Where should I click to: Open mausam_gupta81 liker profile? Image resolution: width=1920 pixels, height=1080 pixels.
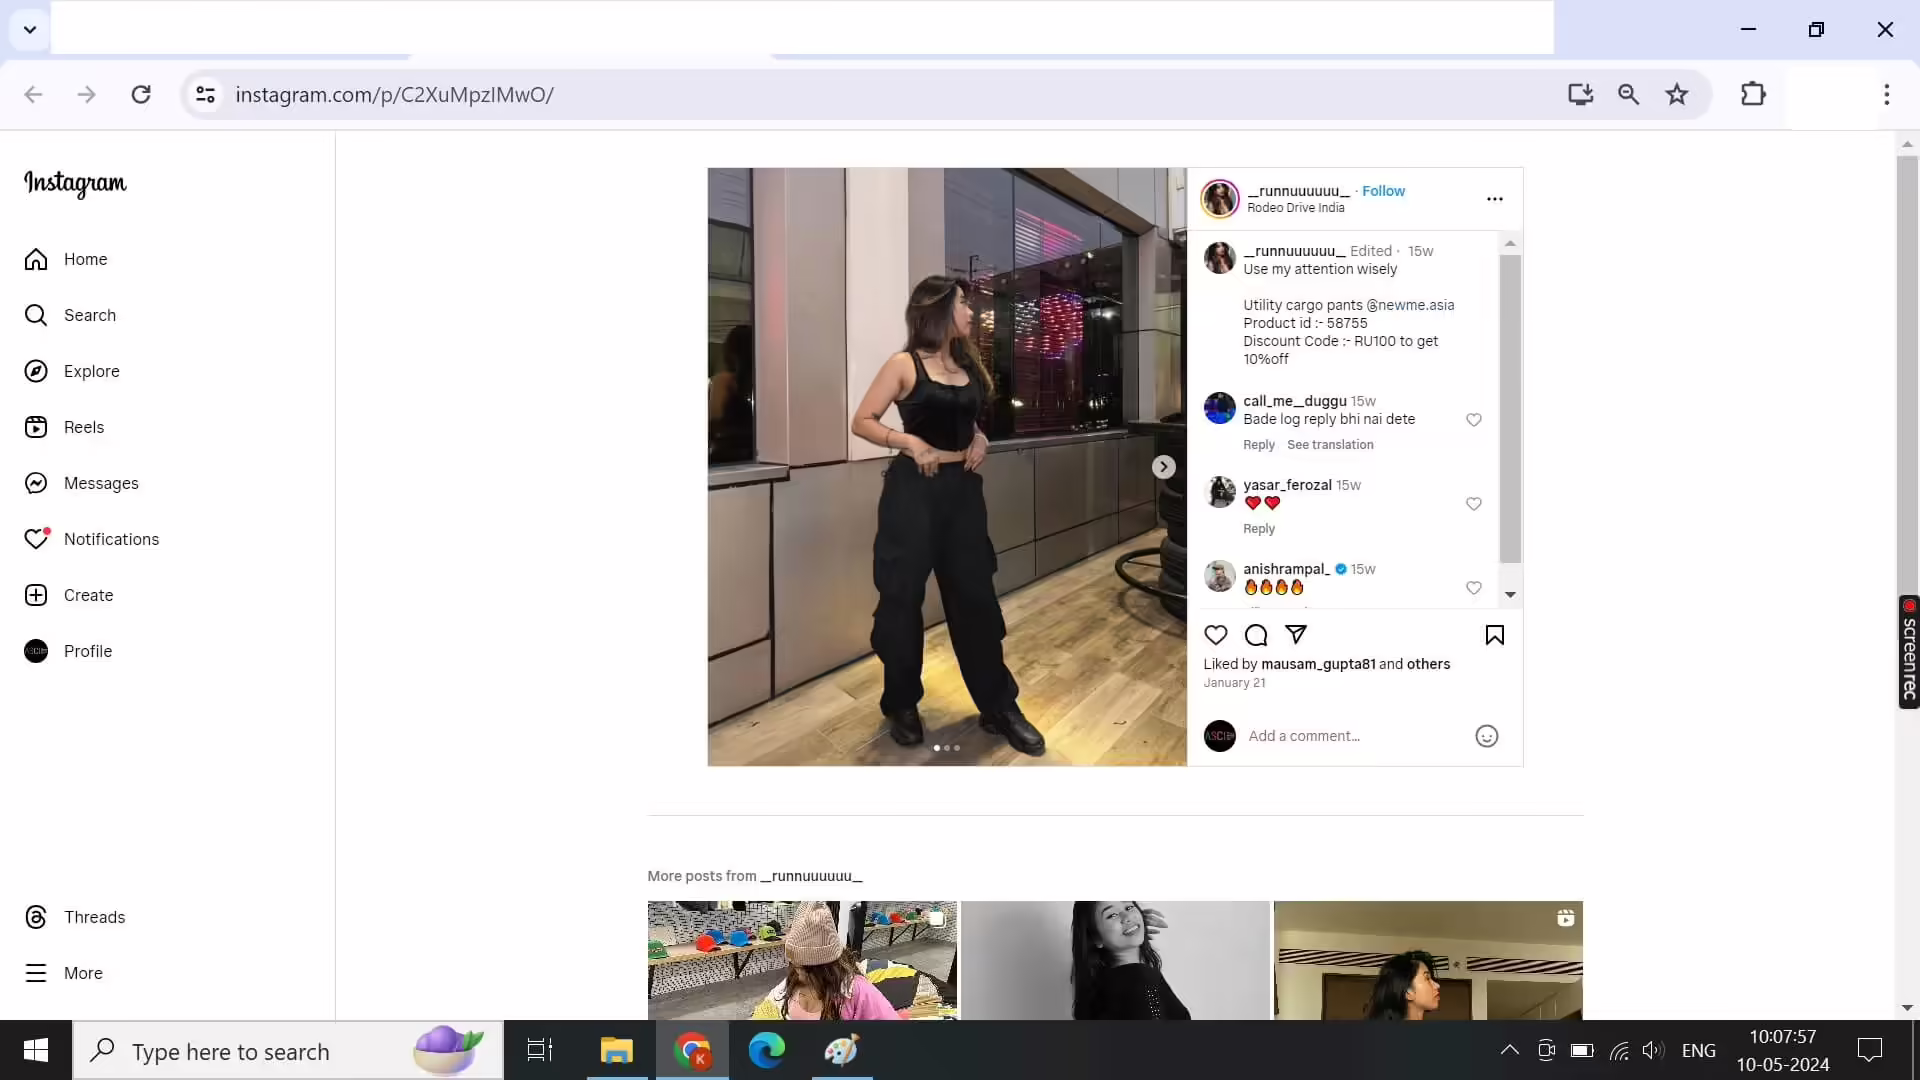point(1318,664)
